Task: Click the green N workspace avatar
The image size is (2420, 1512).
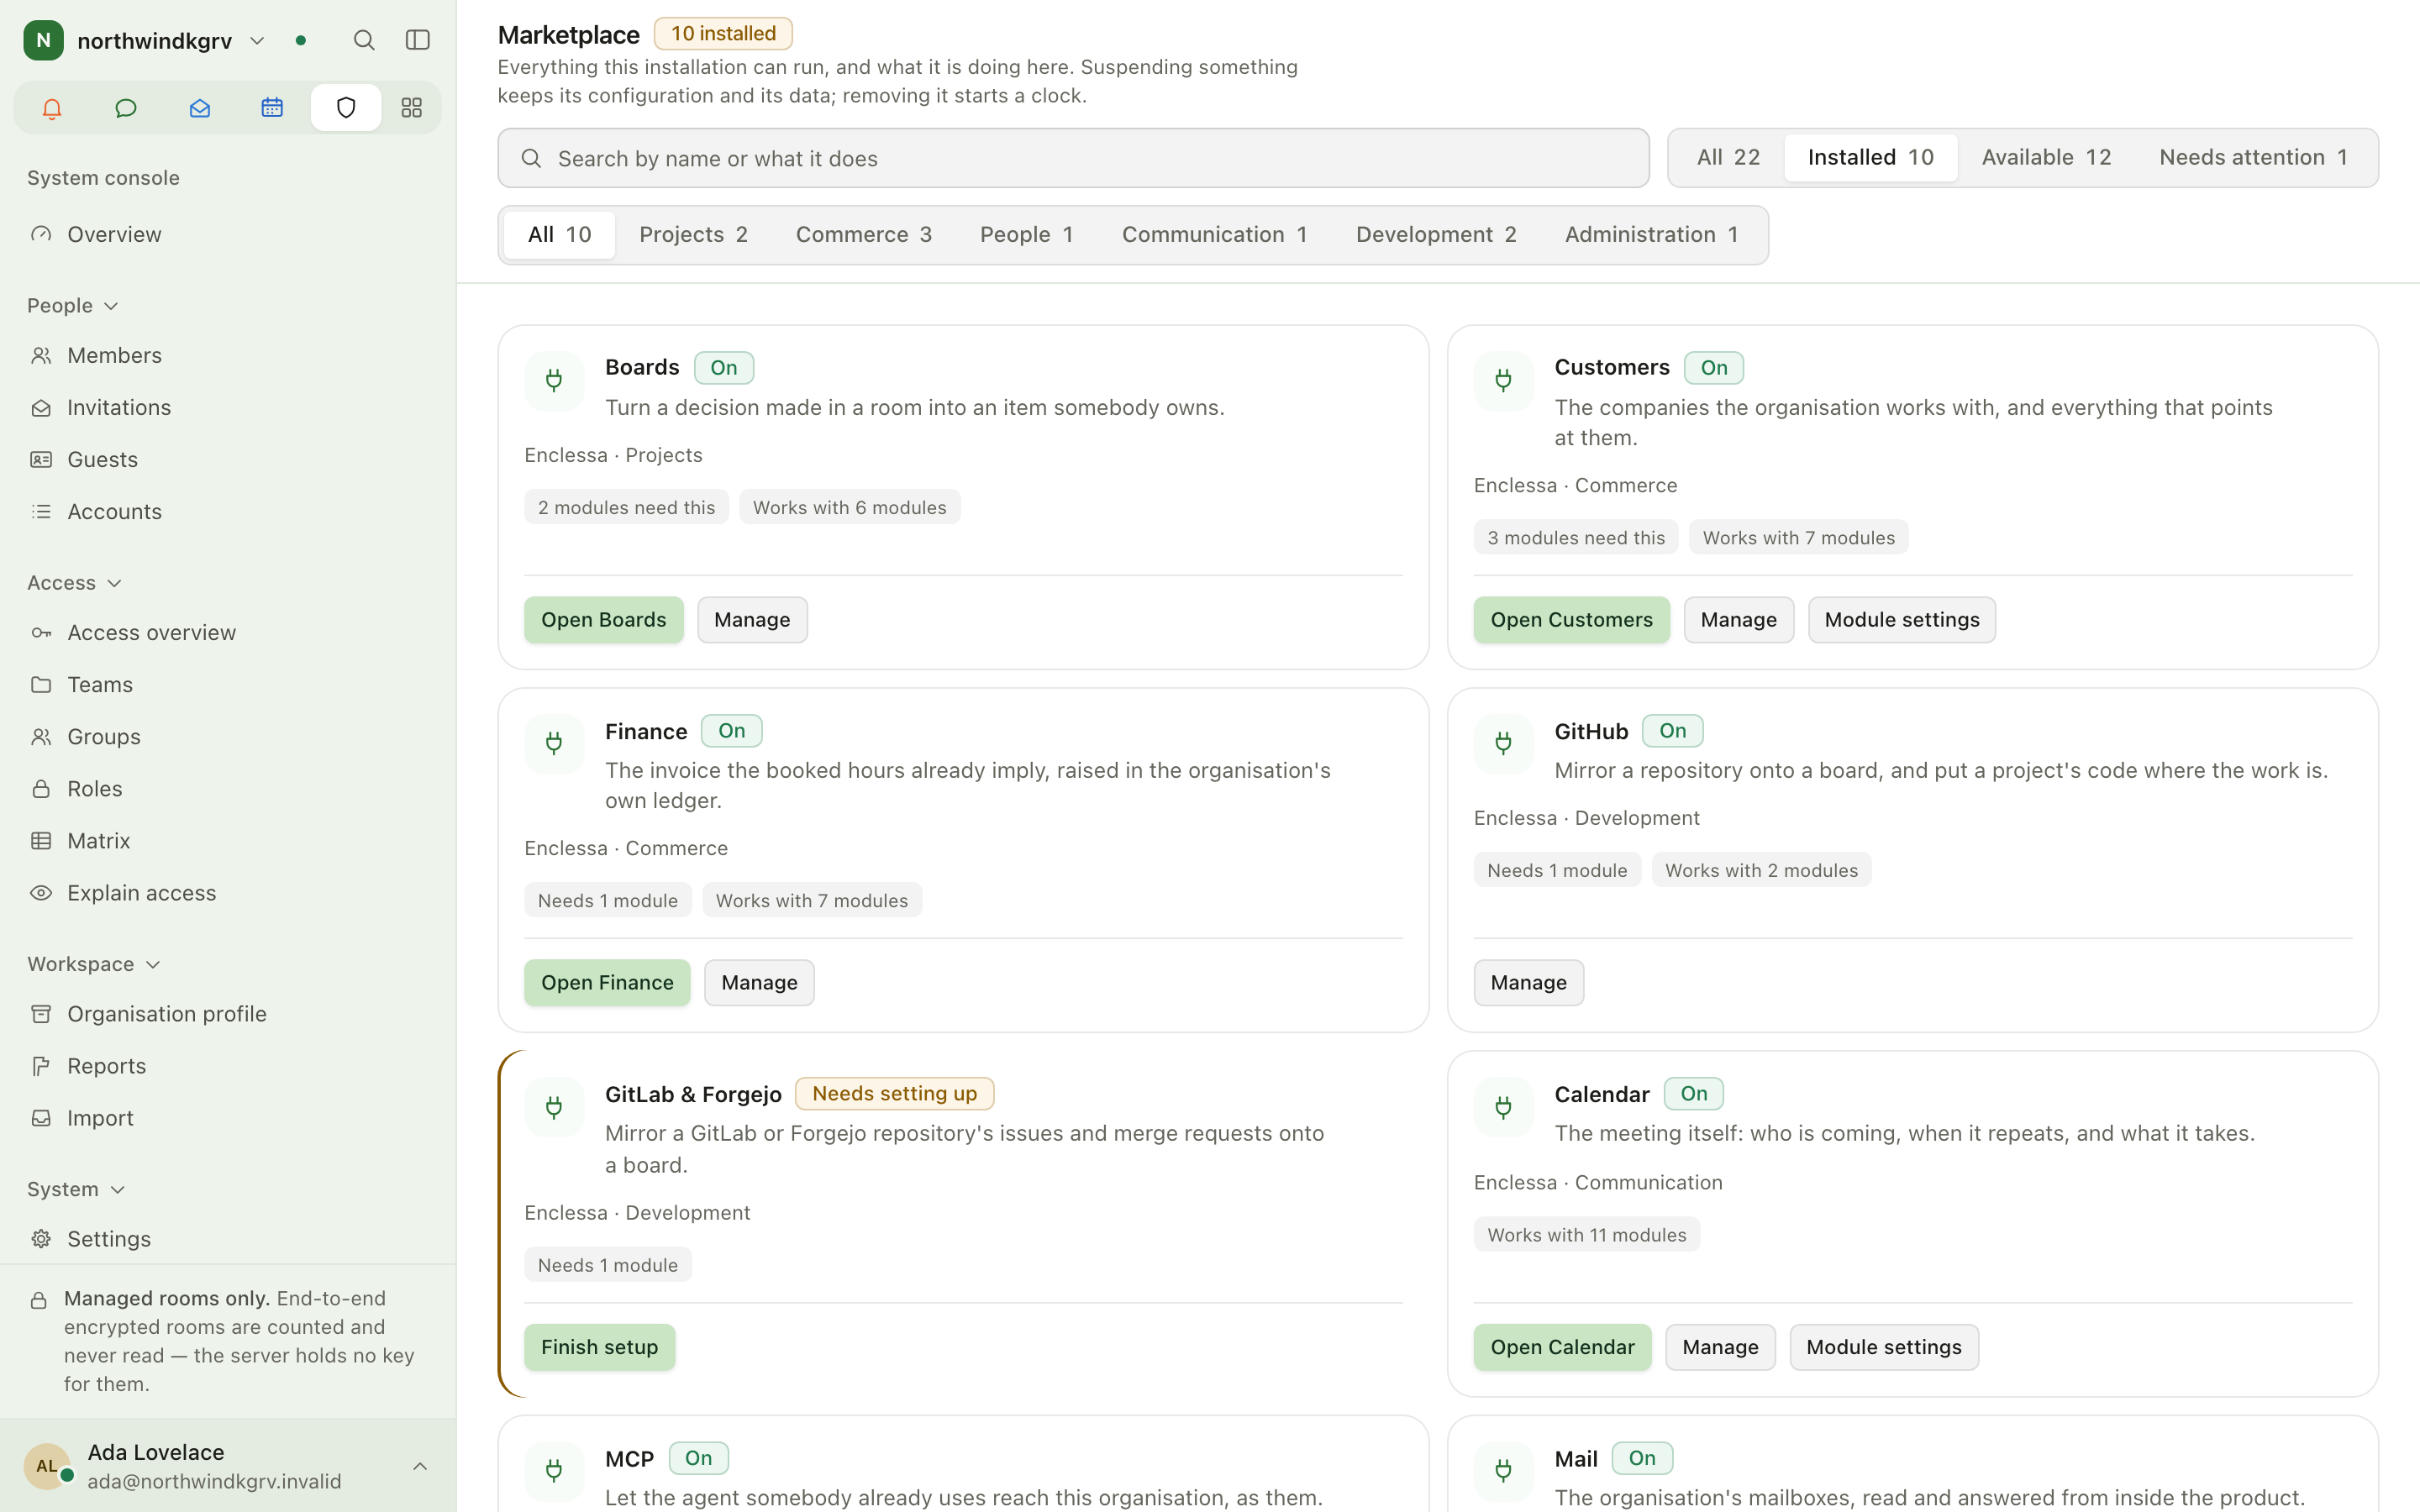Action: tap(43, 40)
